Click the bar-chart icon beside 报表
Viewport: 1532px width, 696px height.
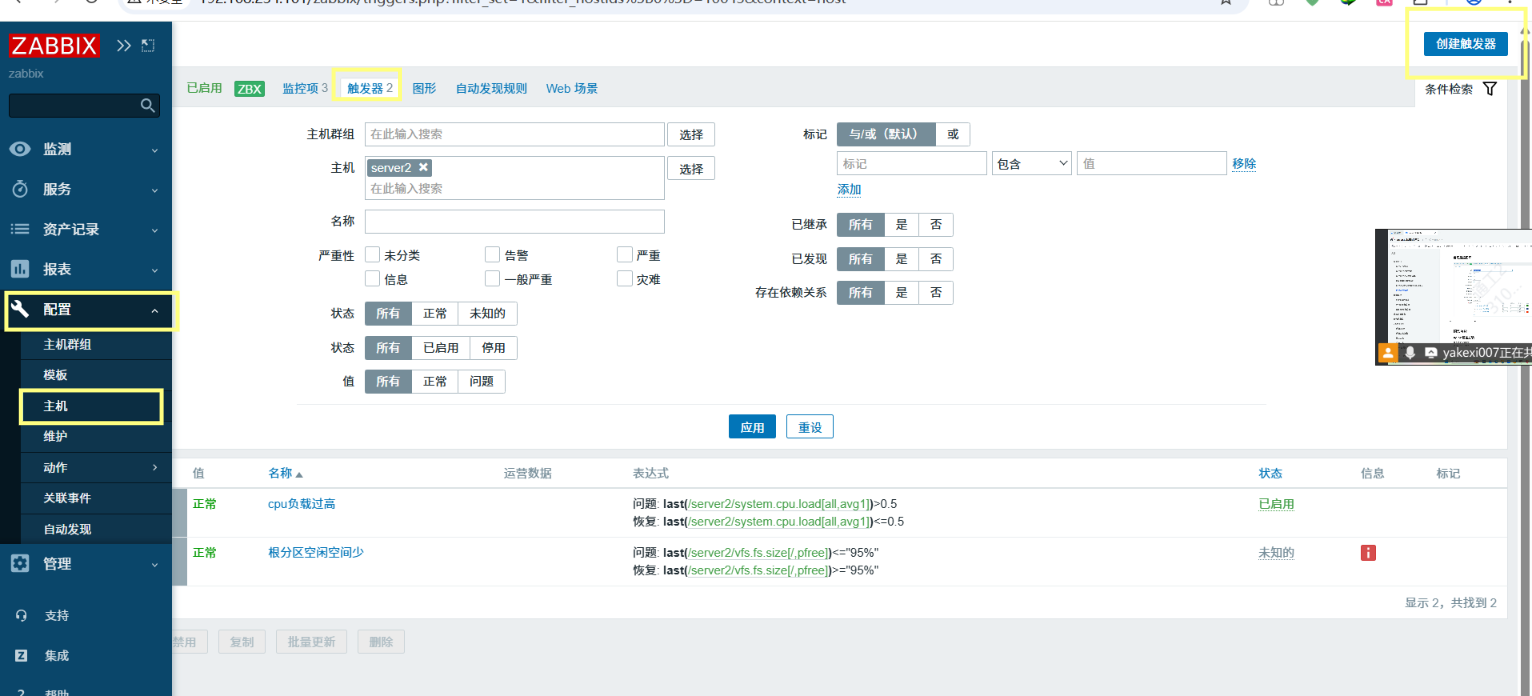coord(20,269)
